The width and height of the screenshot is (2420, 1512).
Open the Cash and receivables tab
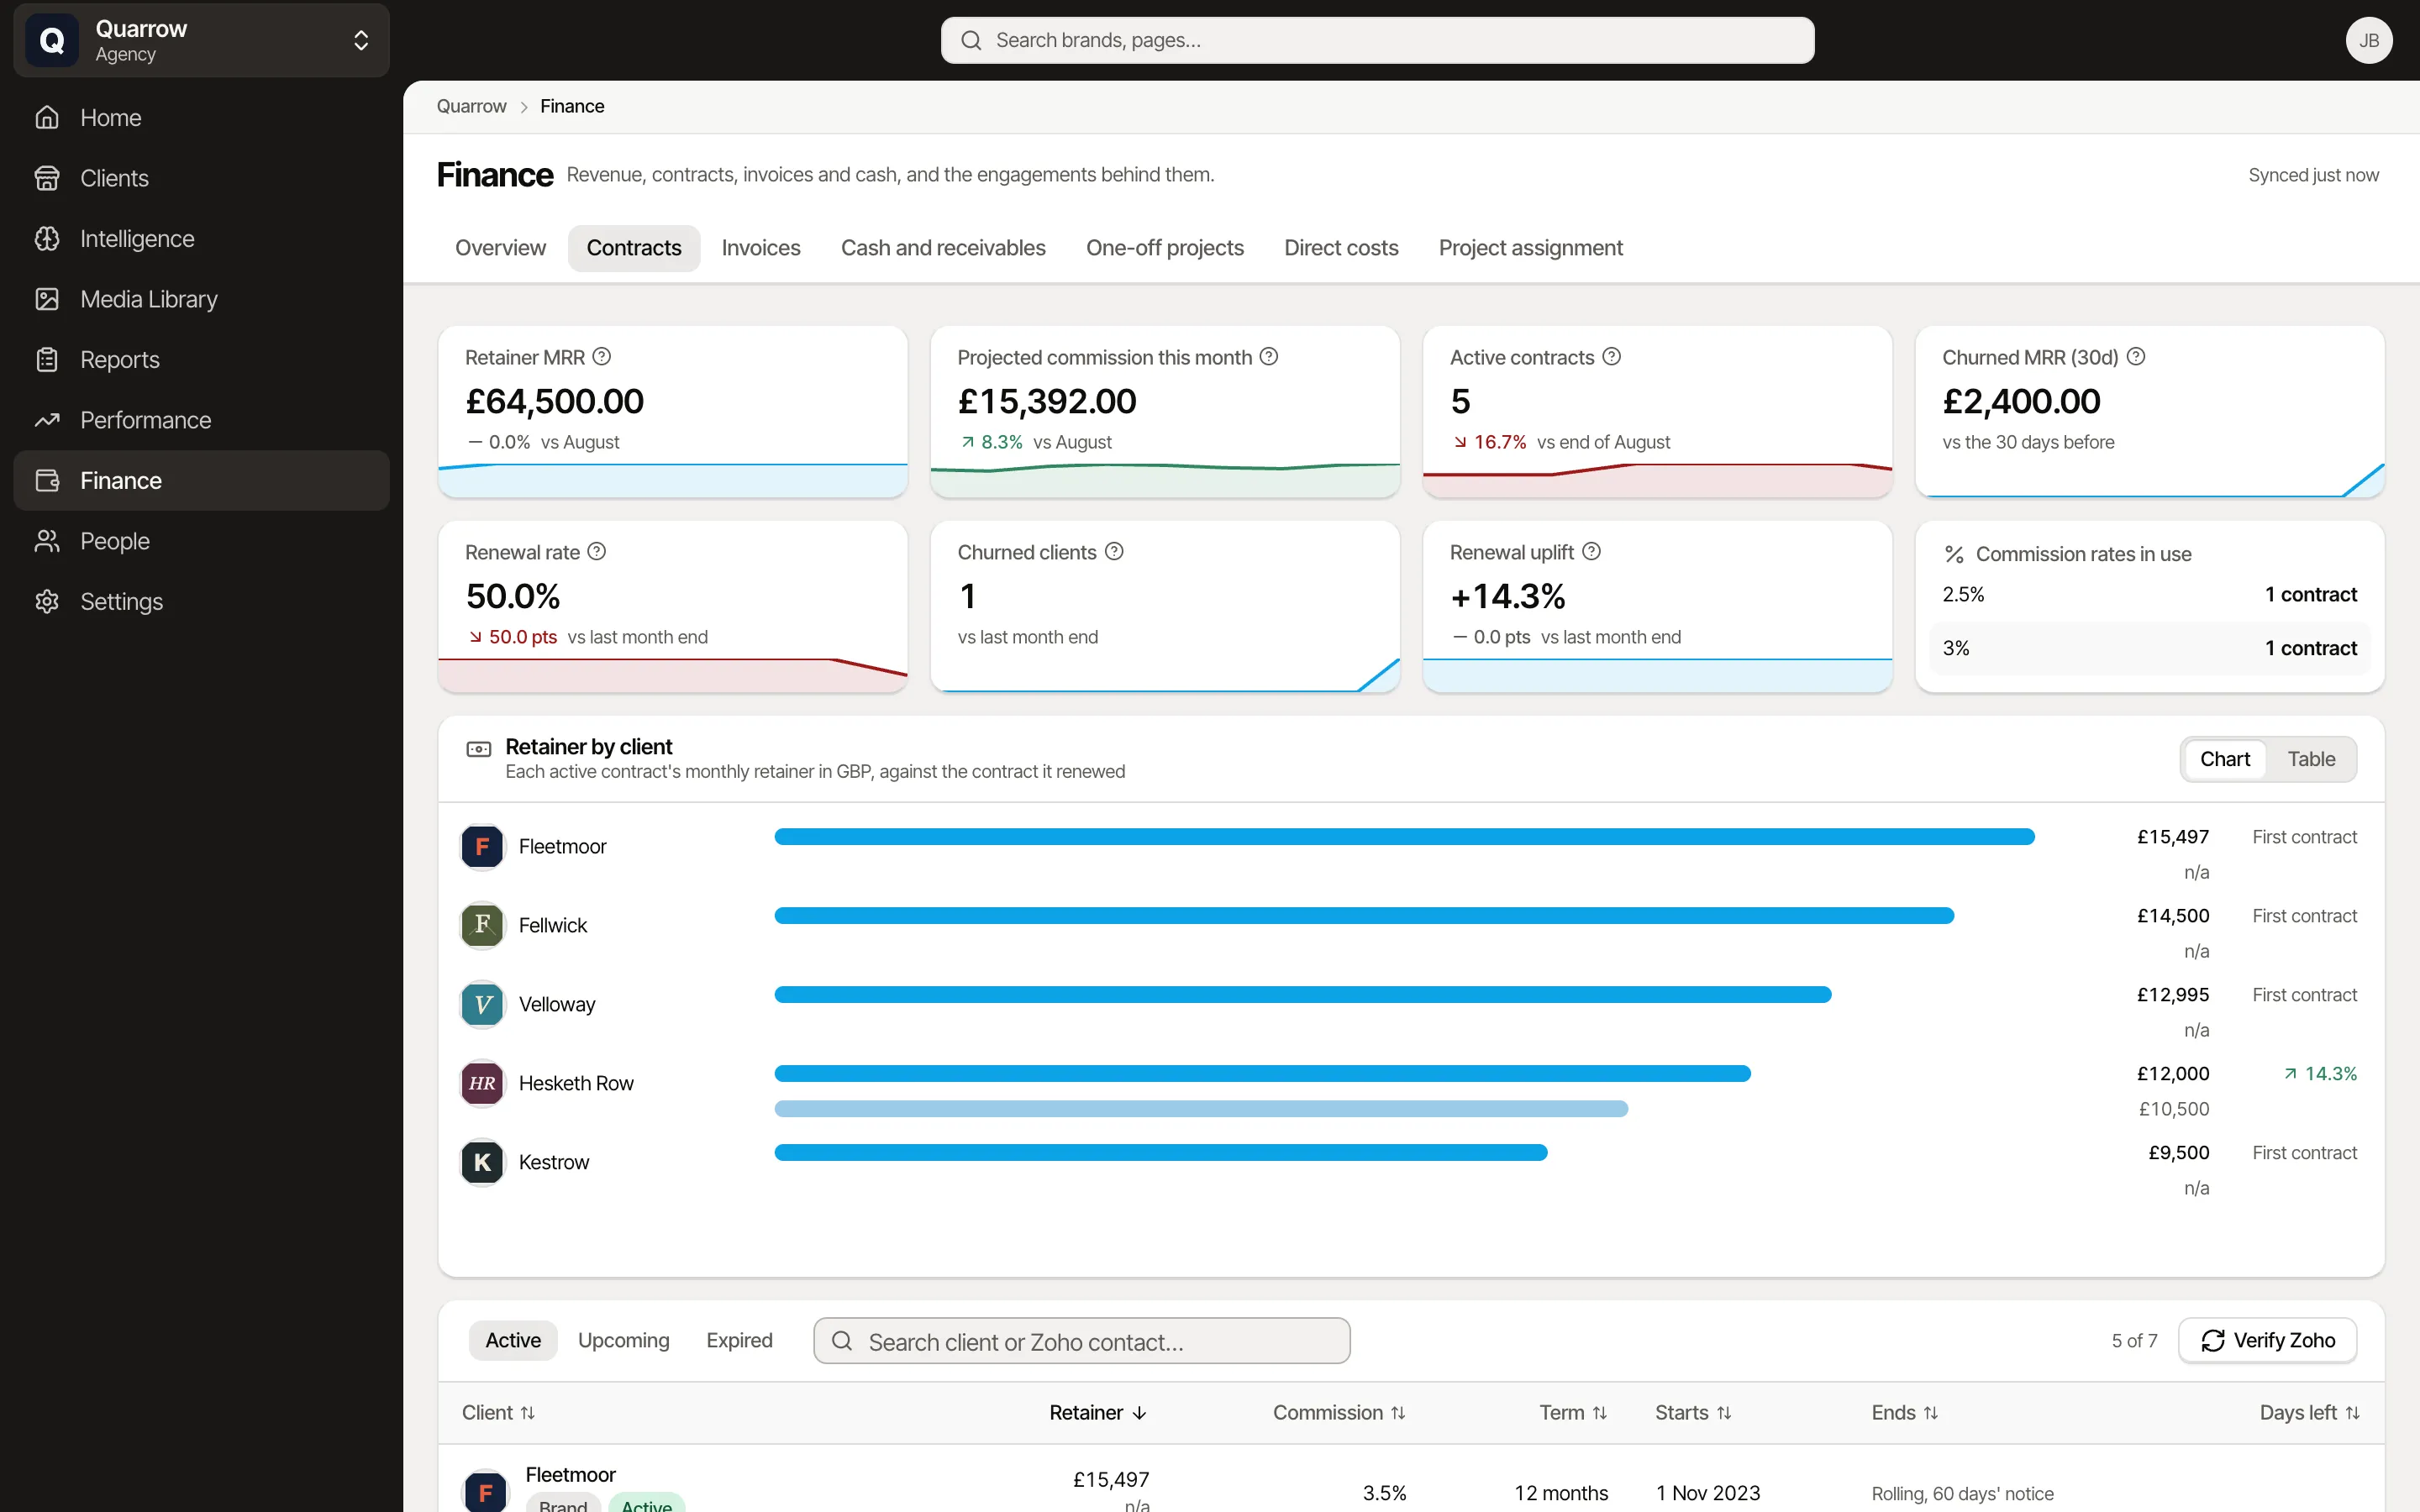[943, 248]
